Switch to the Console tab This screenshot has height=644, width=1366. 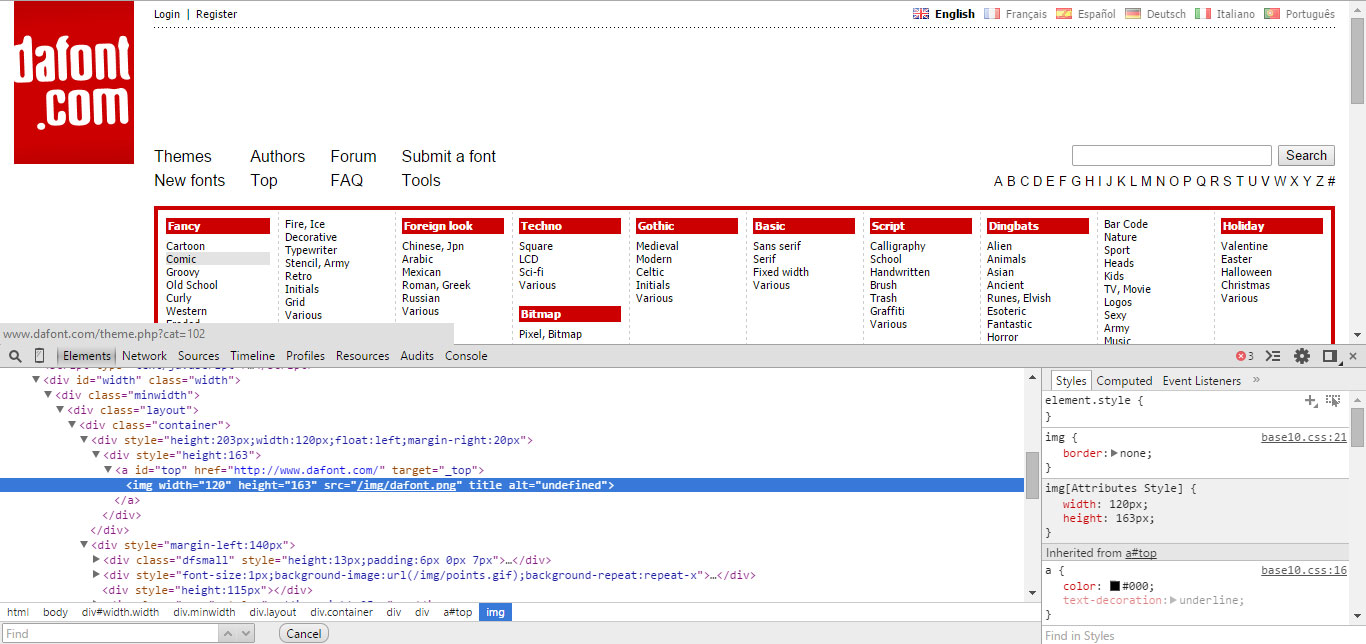(x=466, y=356)
